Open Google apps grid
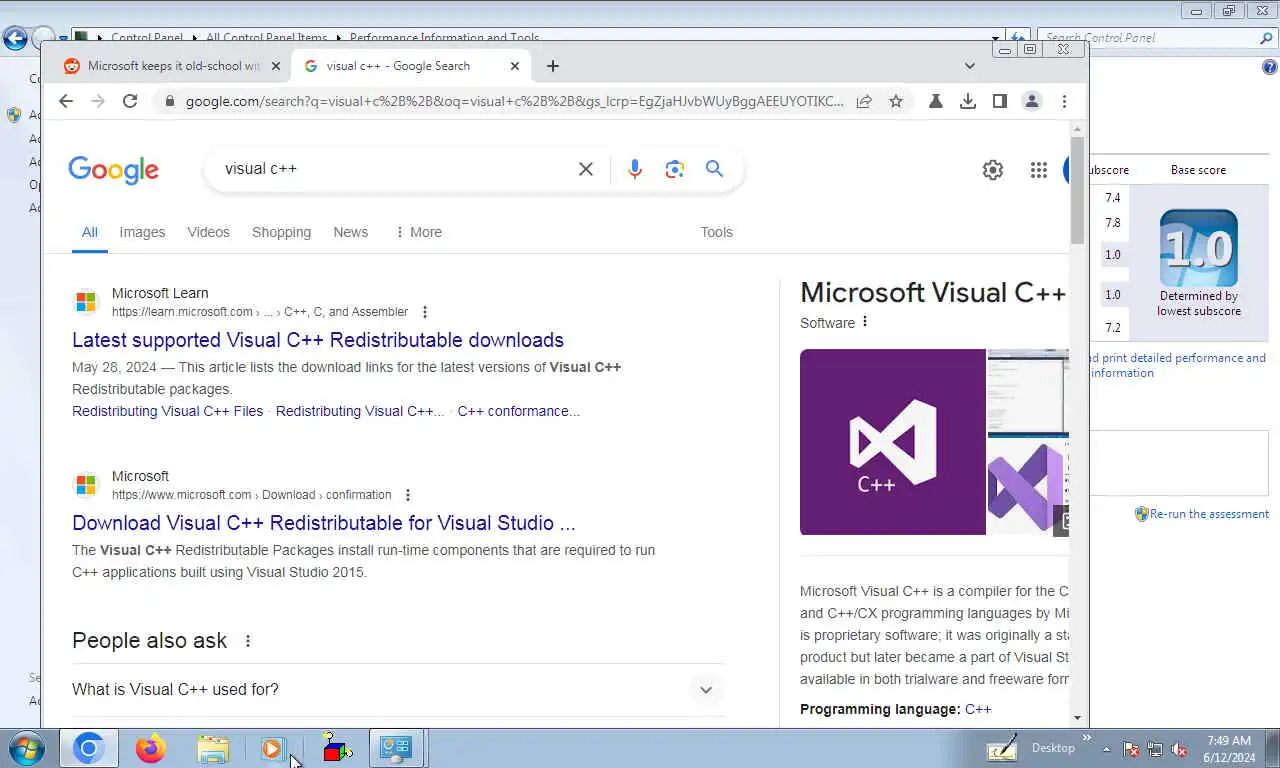 [1038, 170]
